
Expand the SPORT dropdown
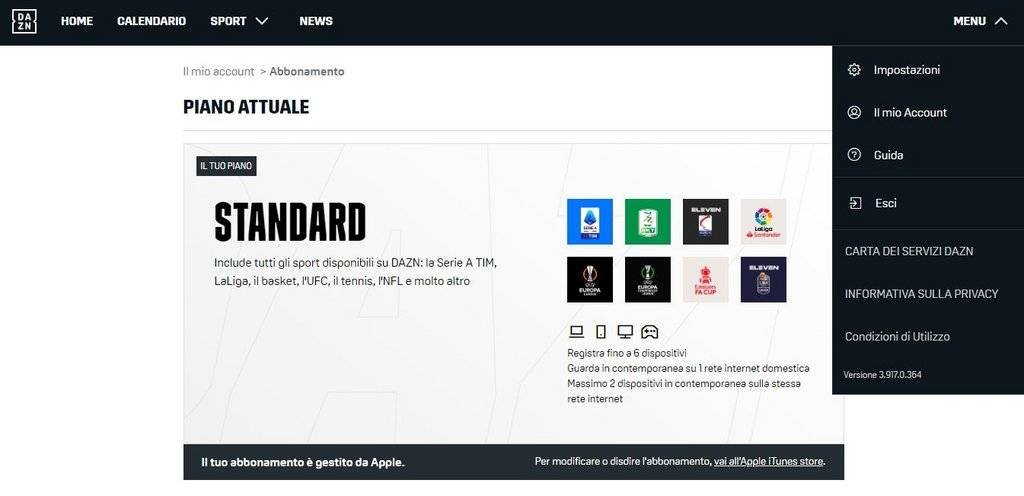click(239, 22)
